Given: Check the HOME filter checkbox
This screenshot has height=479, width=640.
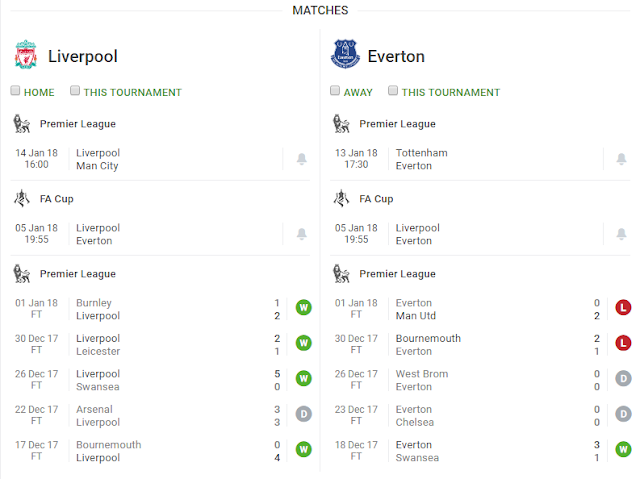Looking at the screenshot, I should [x=15, y=90].
